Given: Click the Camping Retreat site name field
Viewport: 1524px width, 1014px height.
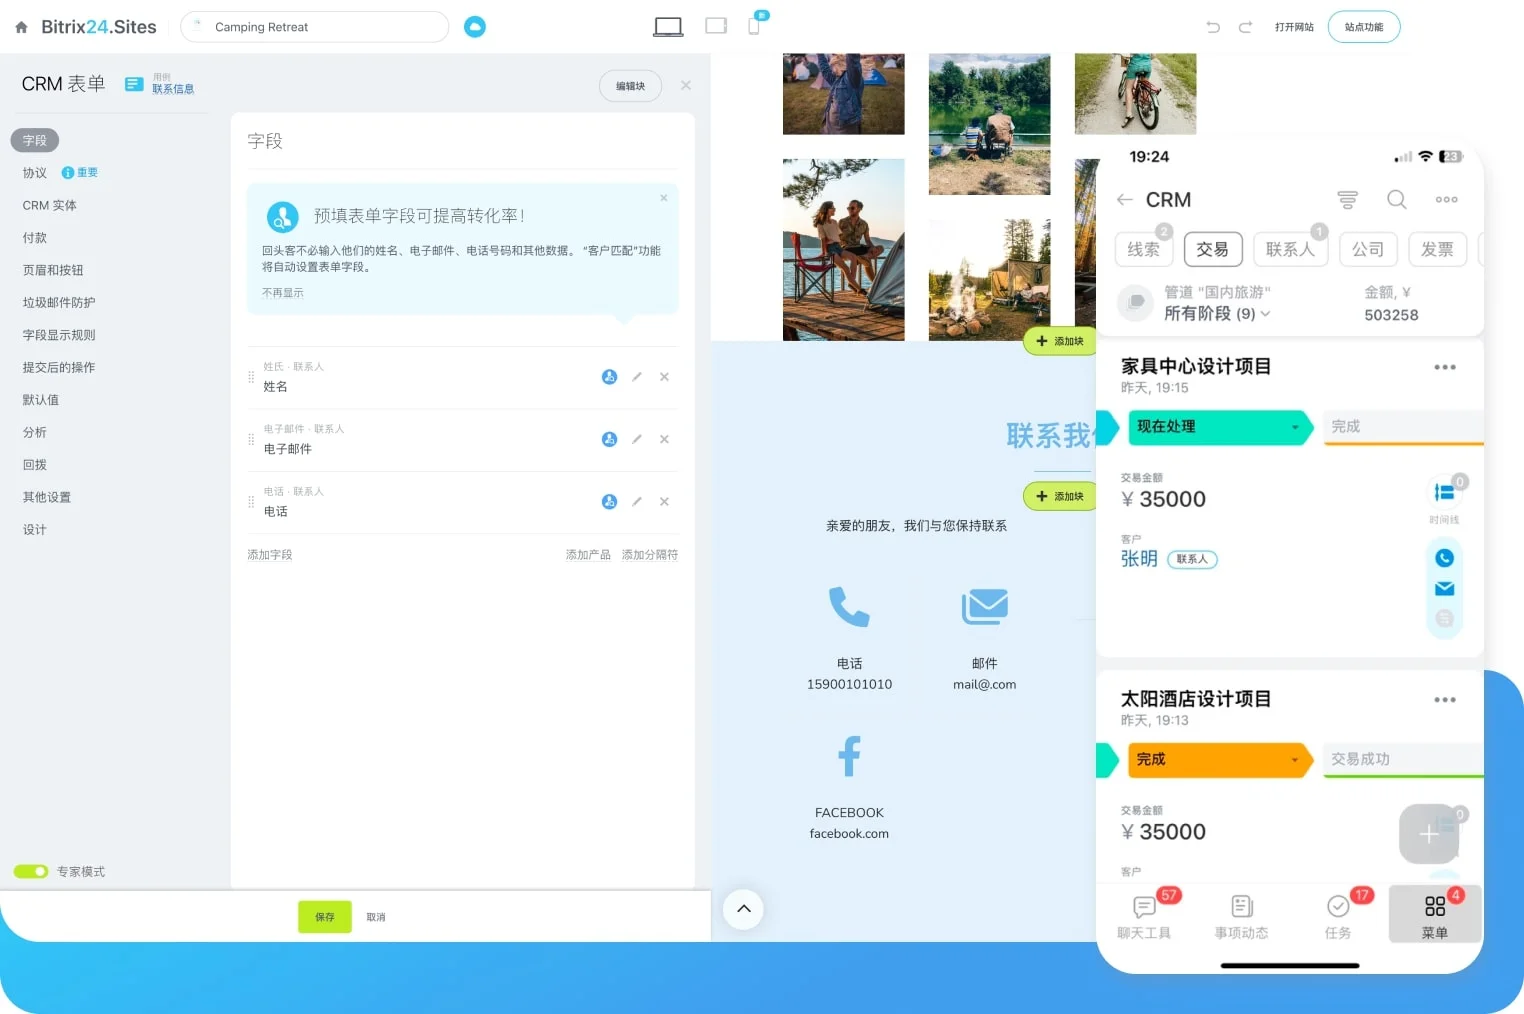Looking at the screenshot, I should pyautogui.click(x=314, y=27).
